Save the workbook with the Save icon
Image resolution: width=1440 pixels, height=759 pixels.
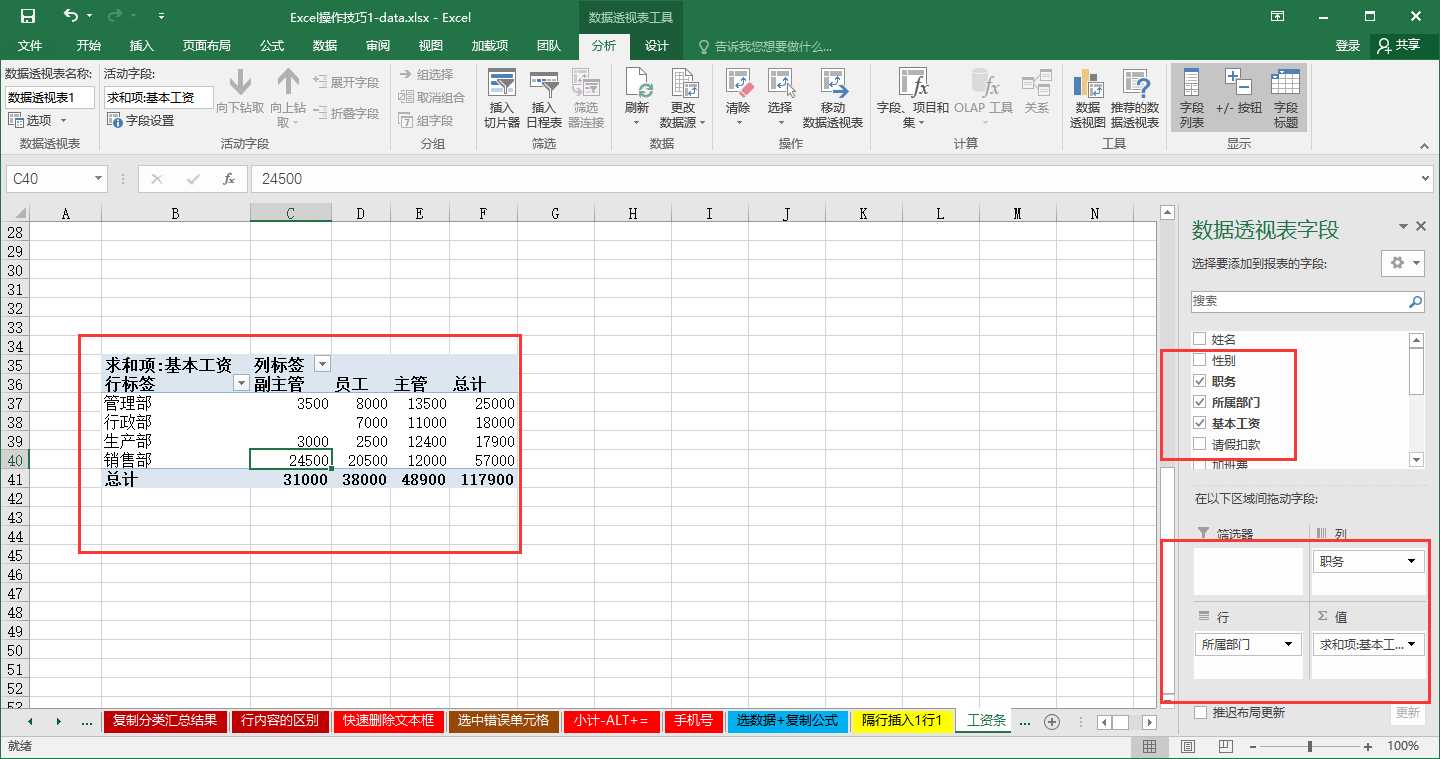(x=28, y=16)
